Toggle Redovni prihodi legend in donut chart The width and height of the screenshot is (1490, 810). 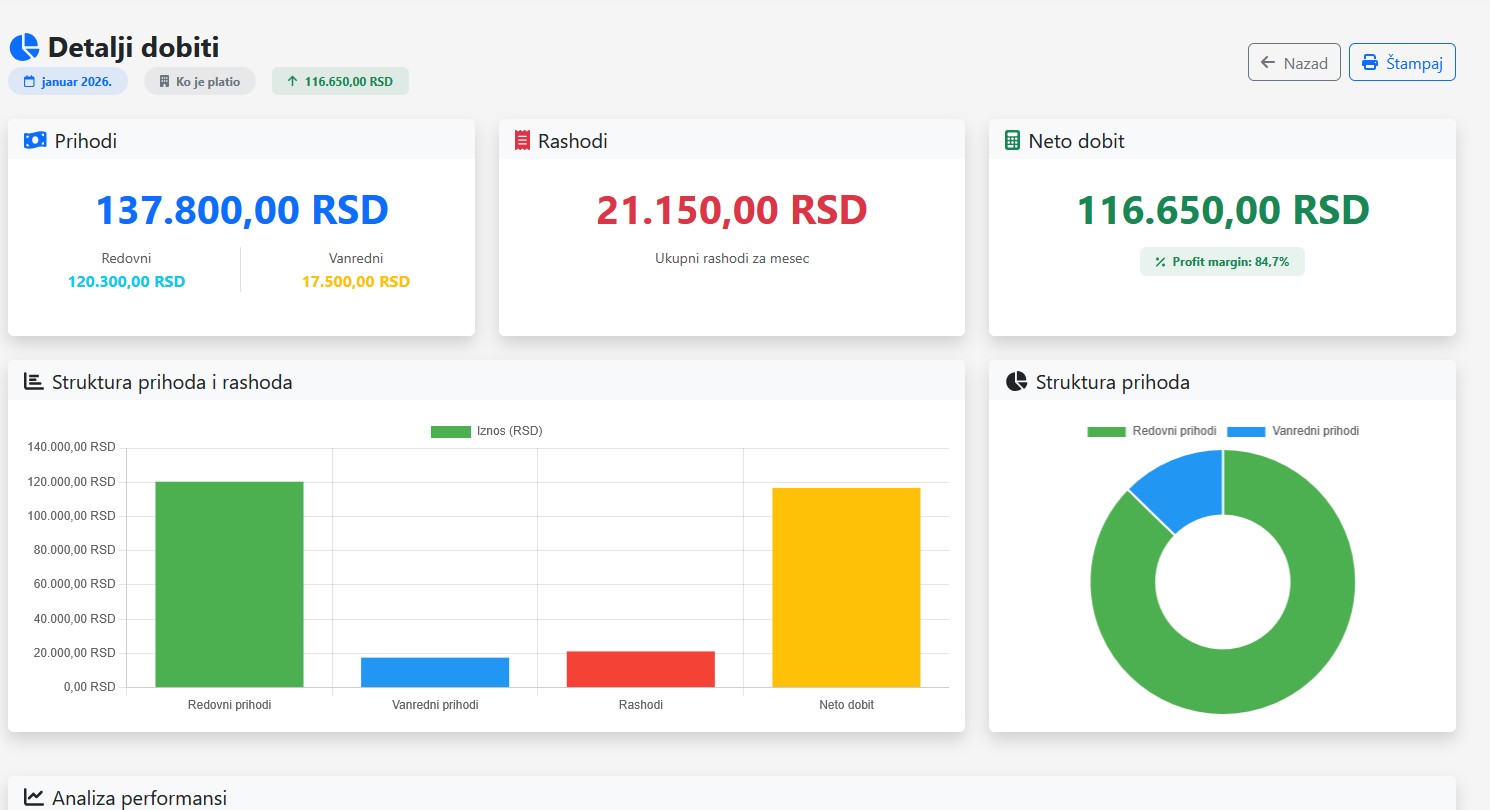coord(1152,431)
